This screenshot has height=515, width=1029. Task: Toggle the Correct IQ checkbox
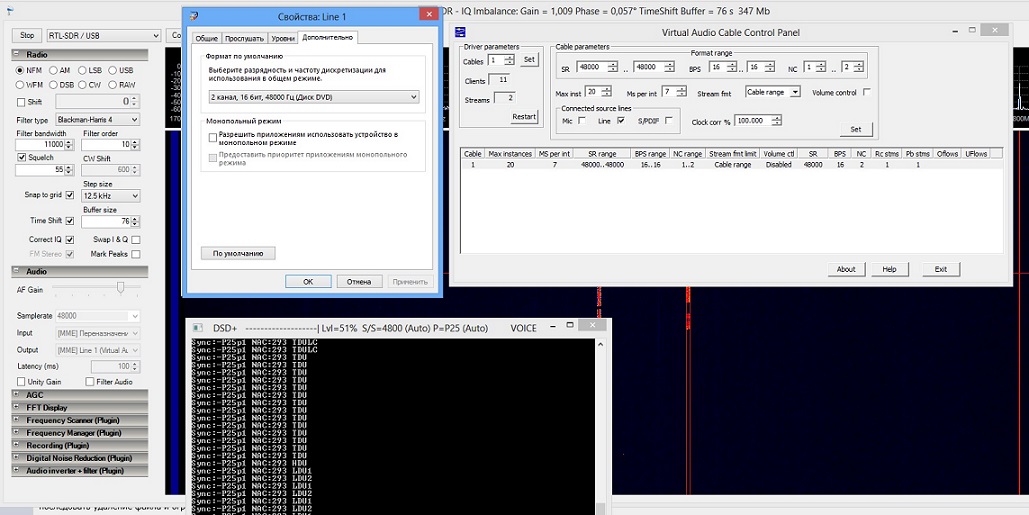(x=70, y=240)
